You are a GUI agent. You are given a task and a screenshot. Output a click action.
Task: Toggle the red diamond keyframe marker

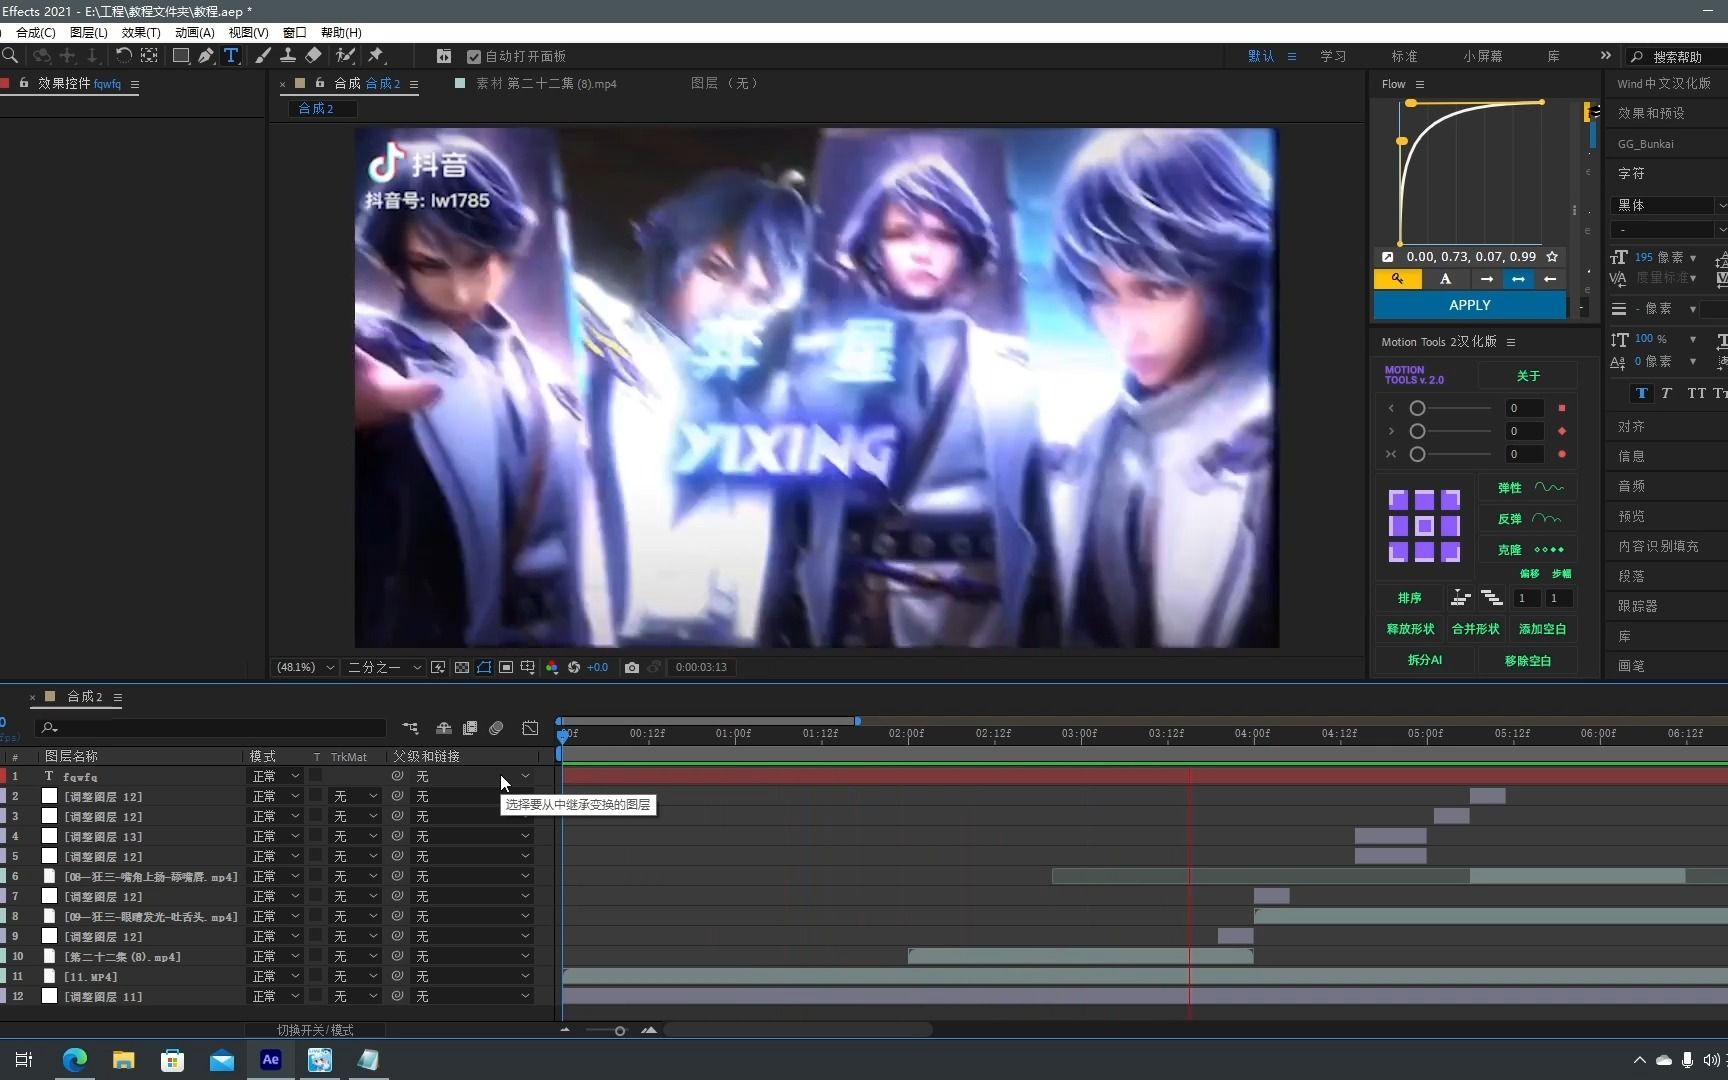coord(1562,431)
